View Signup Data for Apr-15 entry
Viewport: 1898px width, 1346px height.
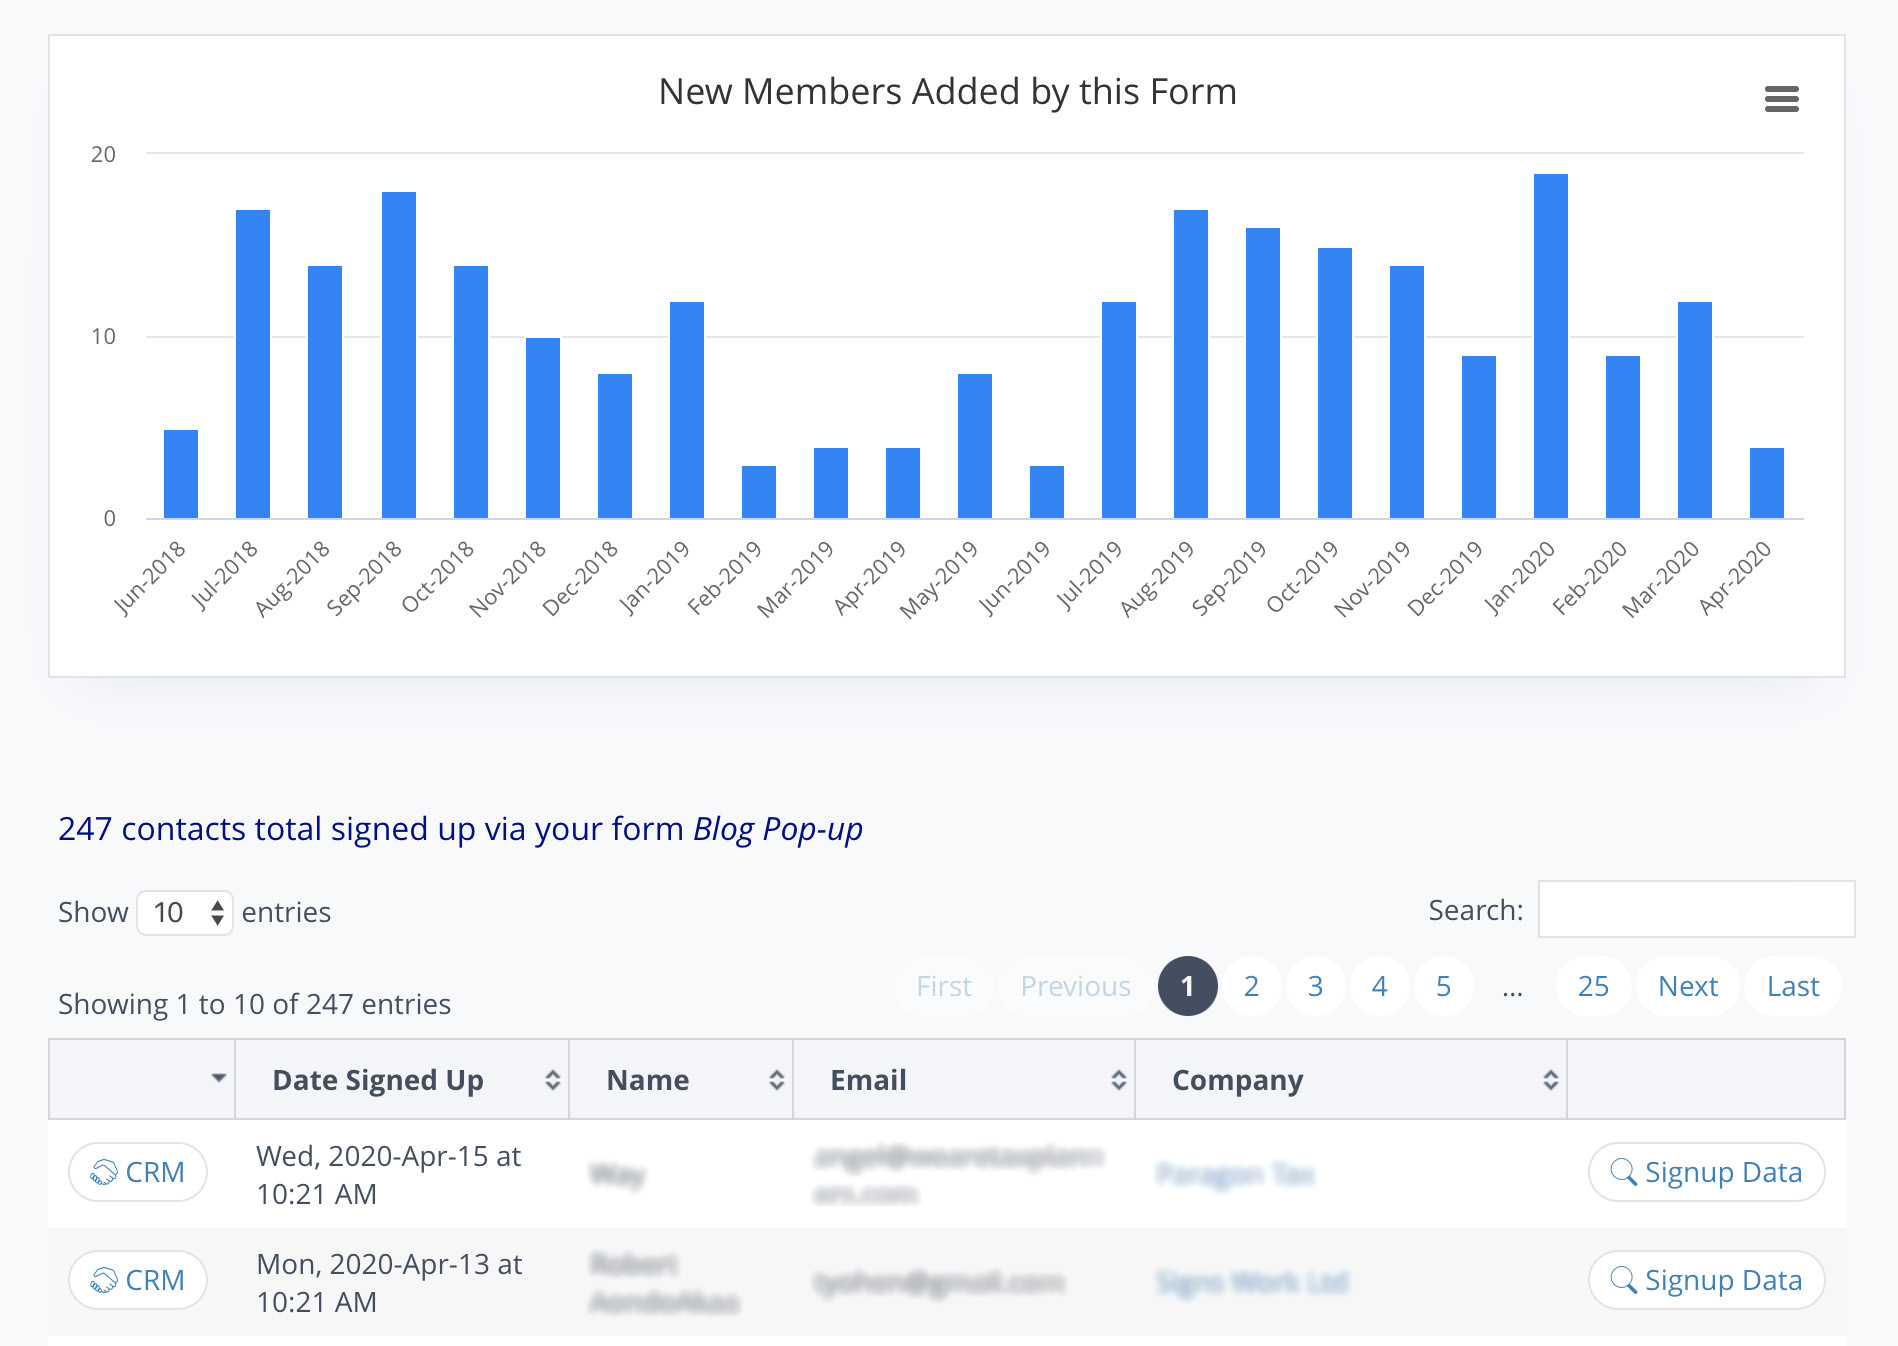pos(1706,1172)
